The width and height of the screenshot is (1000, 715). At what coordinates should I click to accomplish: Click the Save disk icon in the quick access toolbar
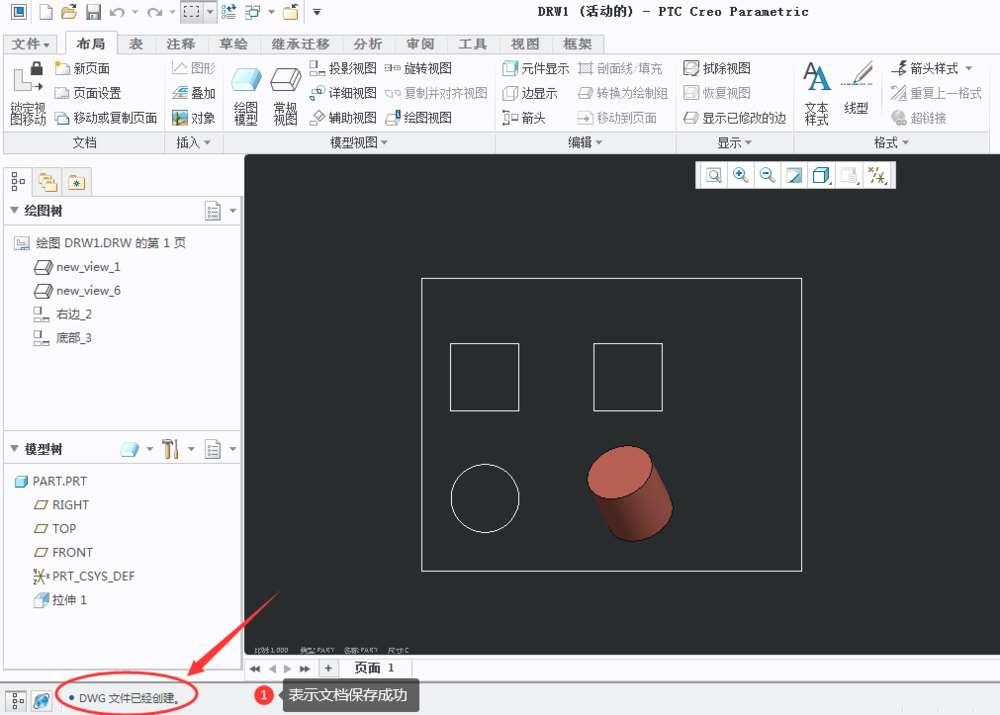coord(93,11)
